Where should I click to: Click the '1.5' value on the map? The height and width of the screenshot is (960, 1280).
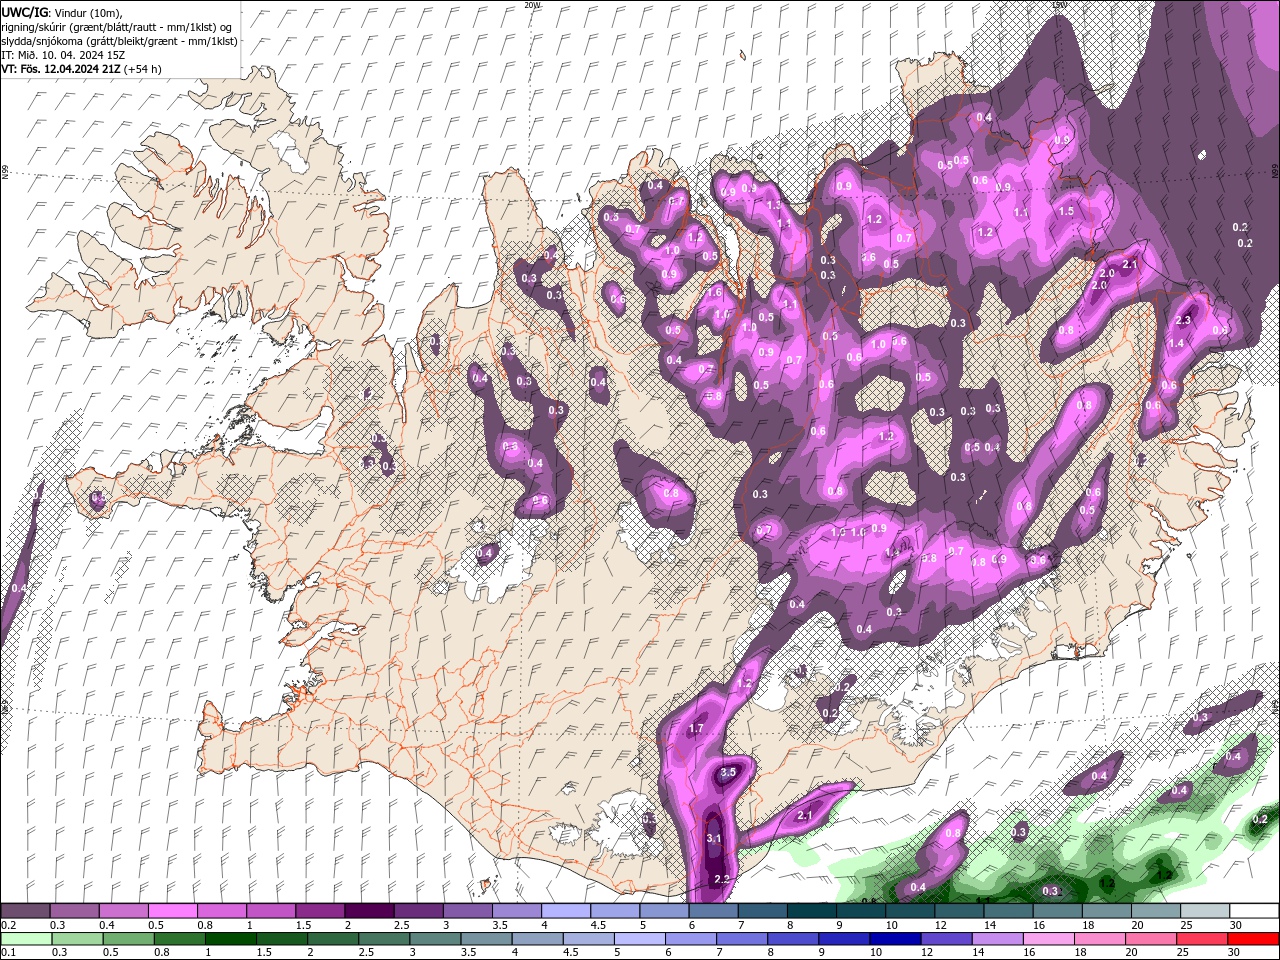(x=1066, y=211)
